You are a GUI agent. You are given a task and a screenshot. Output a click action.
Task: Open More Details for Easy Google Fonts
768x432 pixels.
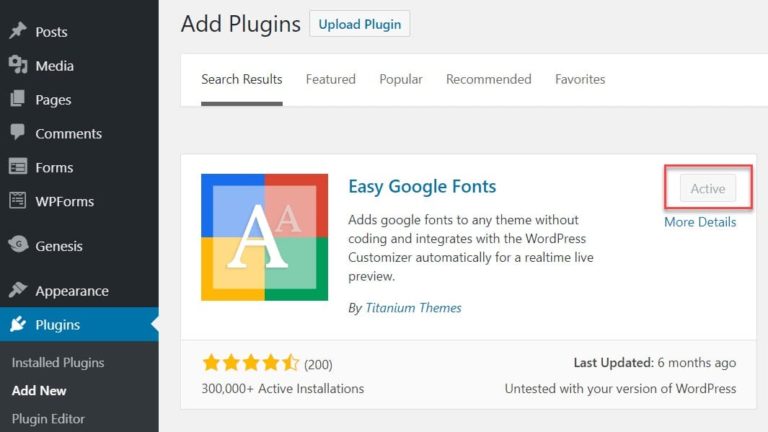(x=700, y=222)
